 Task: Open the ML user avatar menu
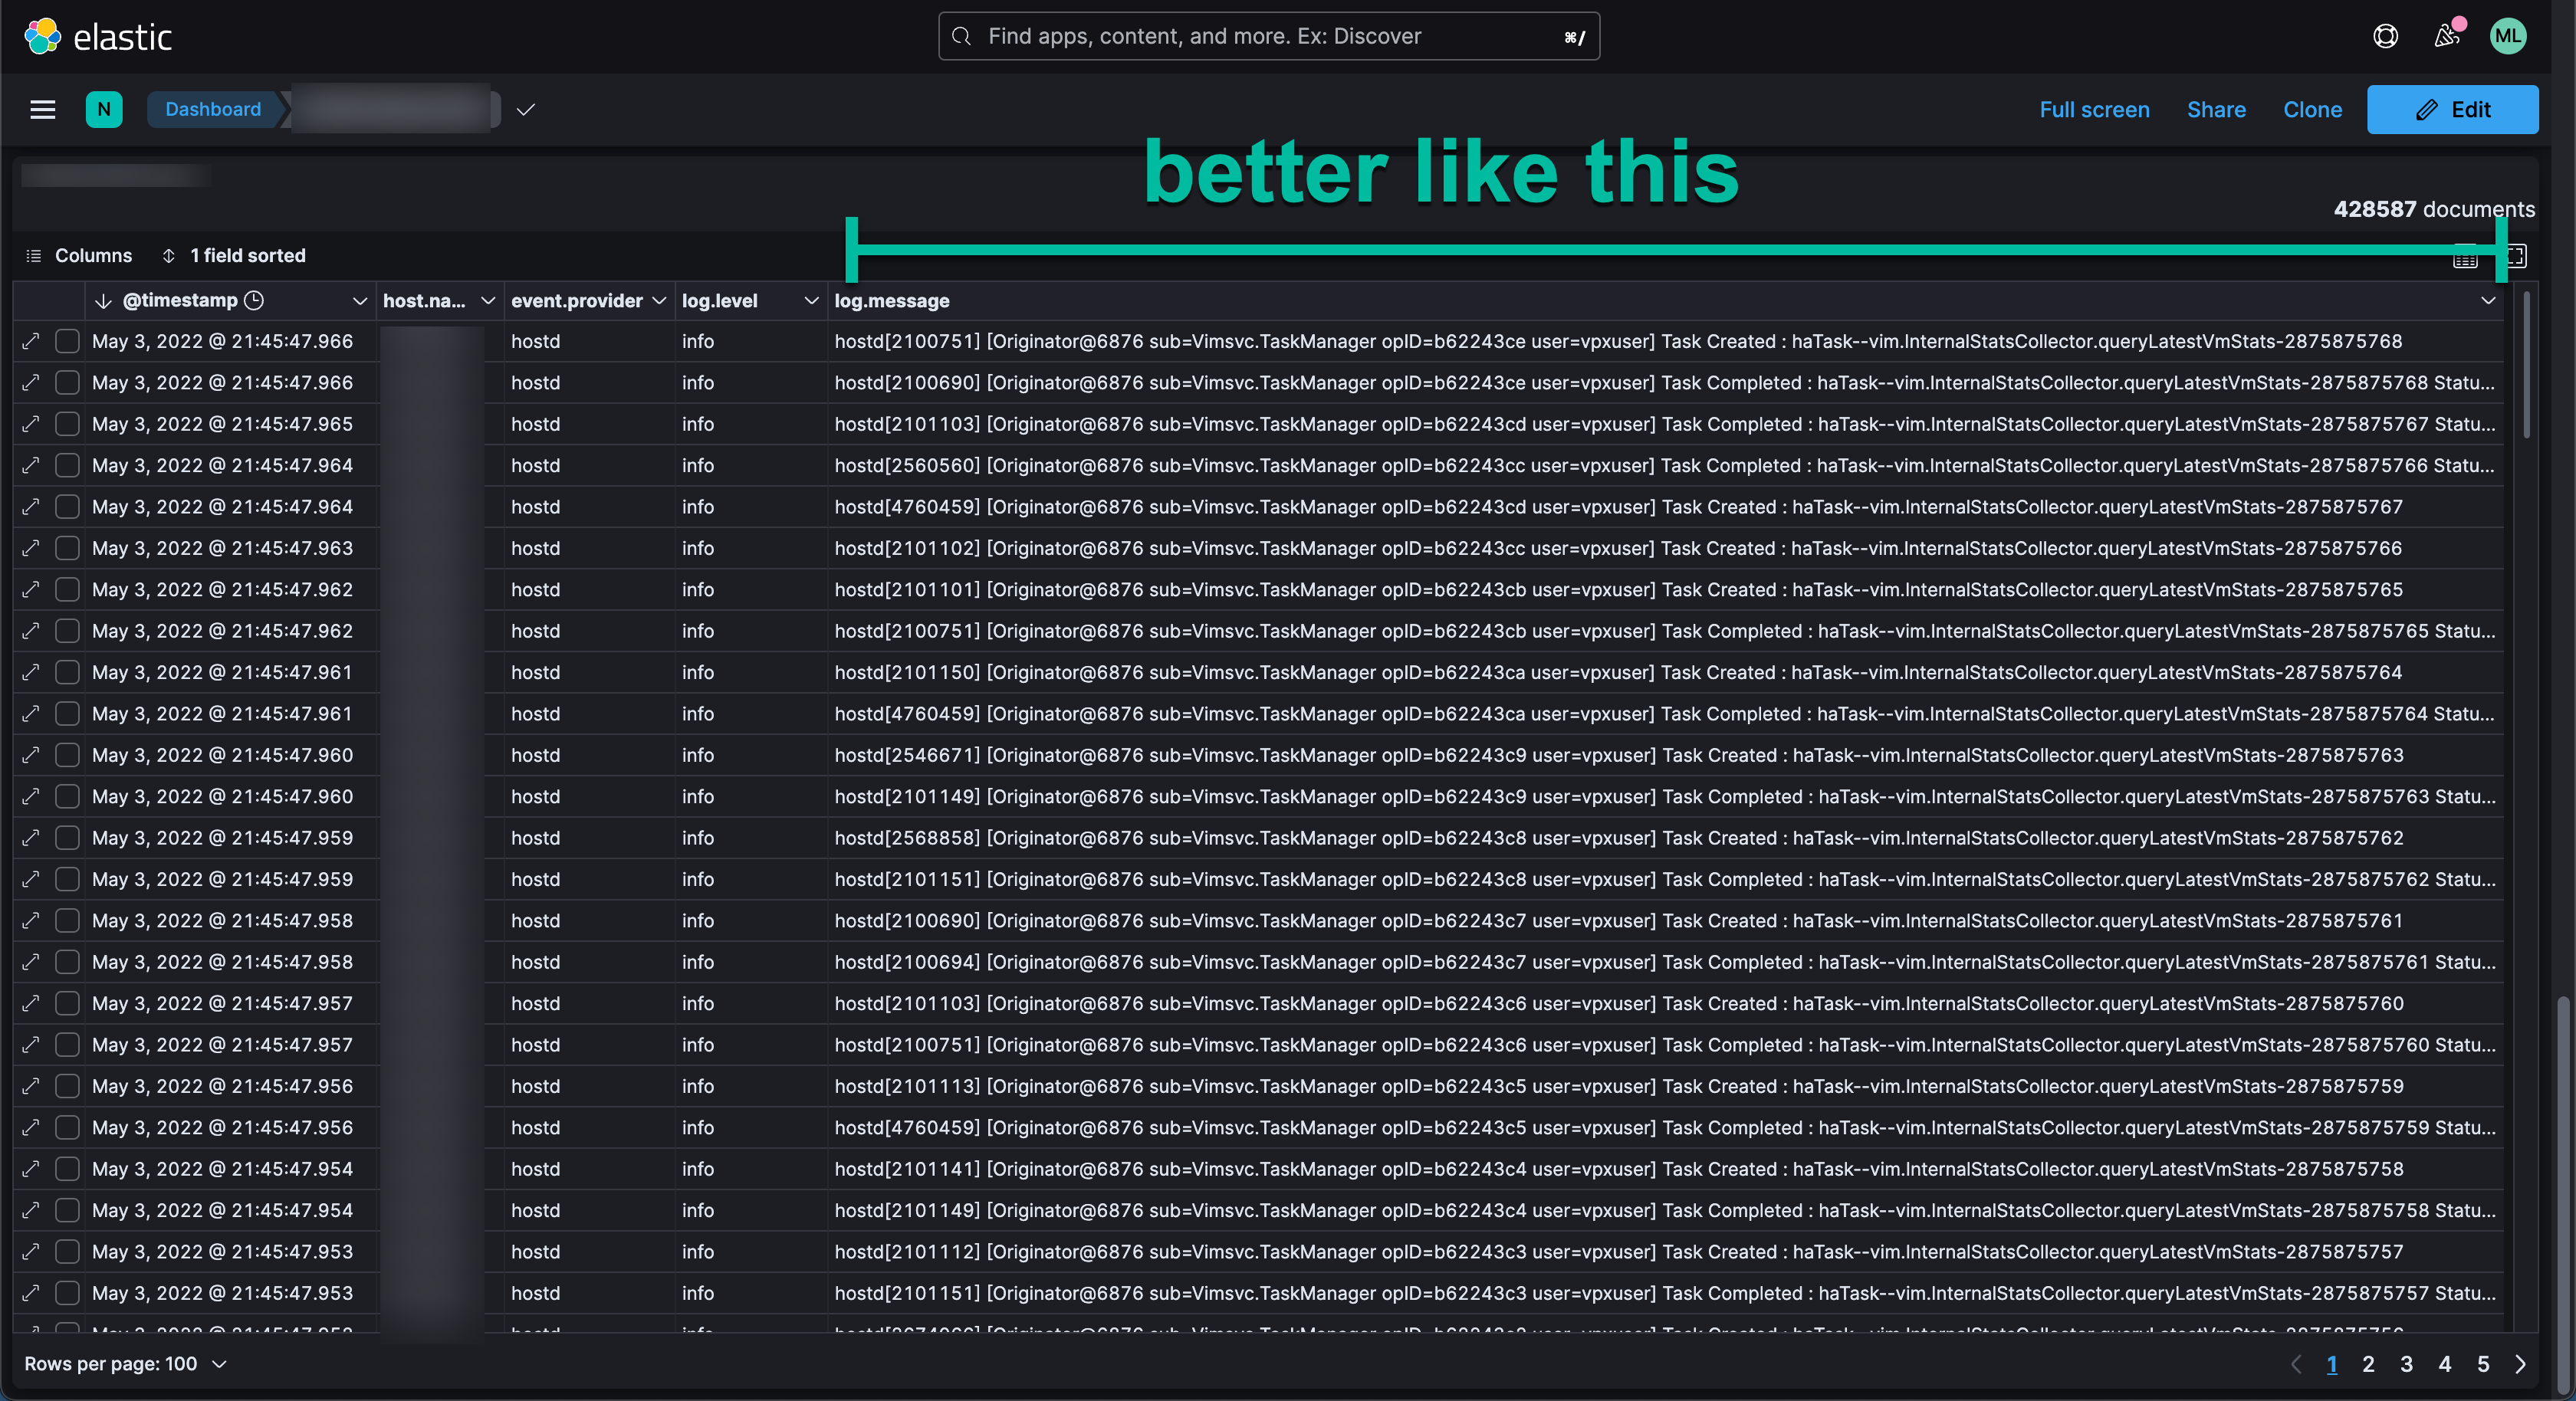pyautogui.click(x=2508, y=36)
